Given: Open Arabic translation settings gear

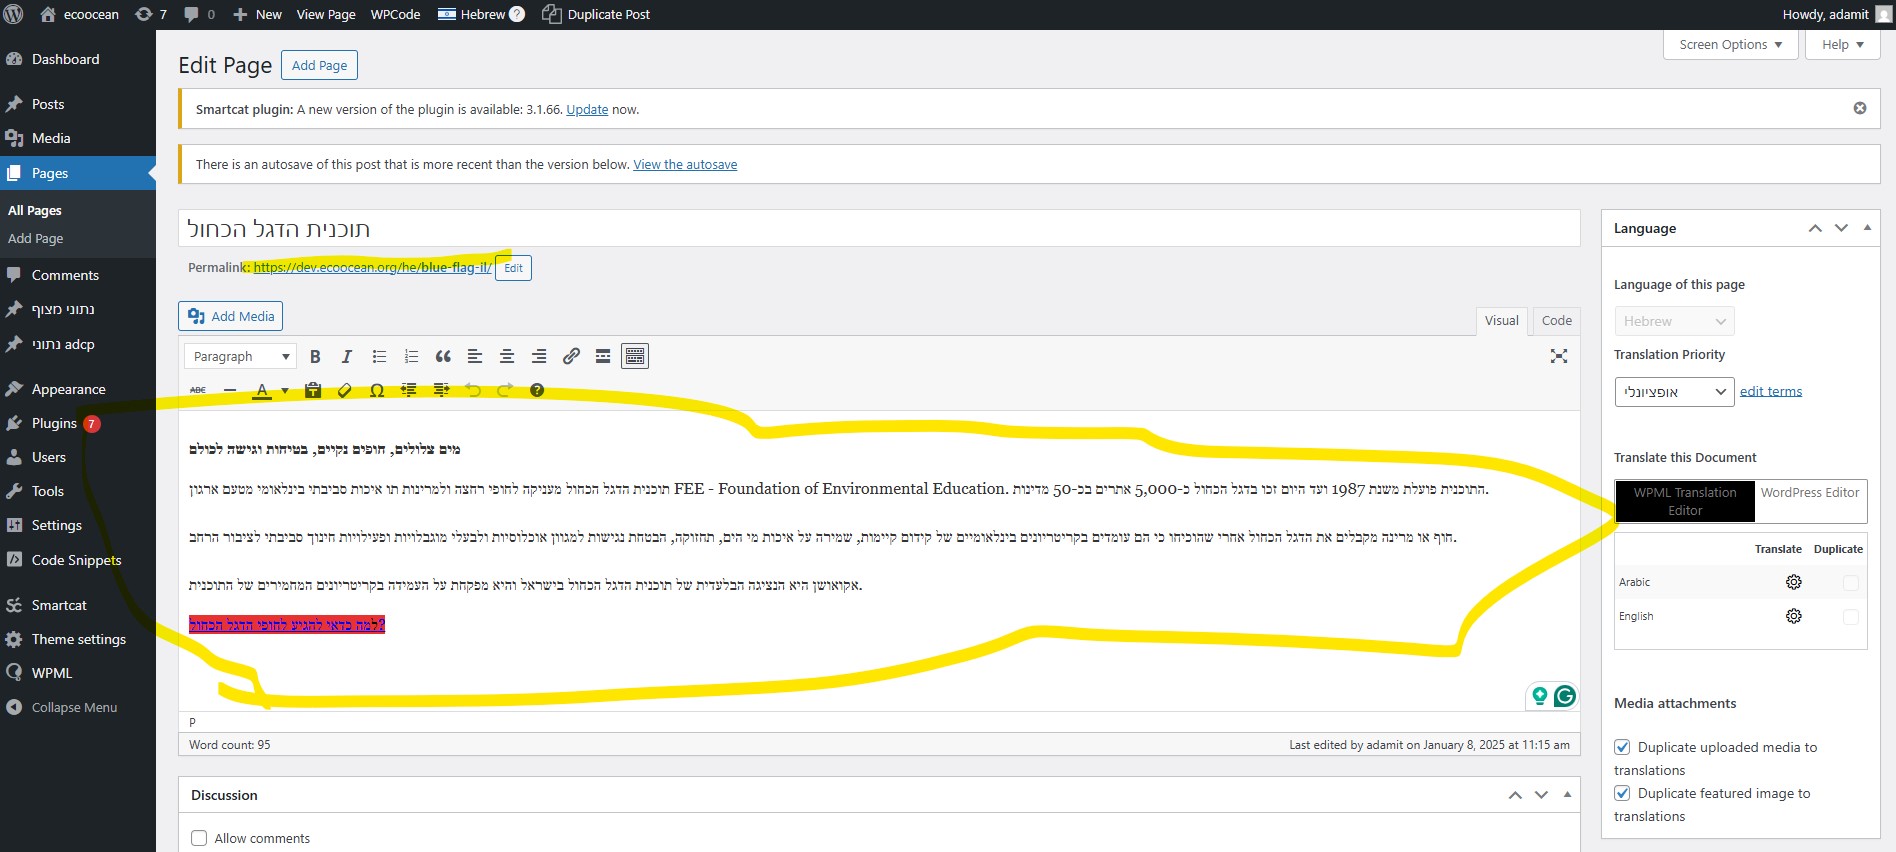Looking at the screenshot, I should [1794, 582].
